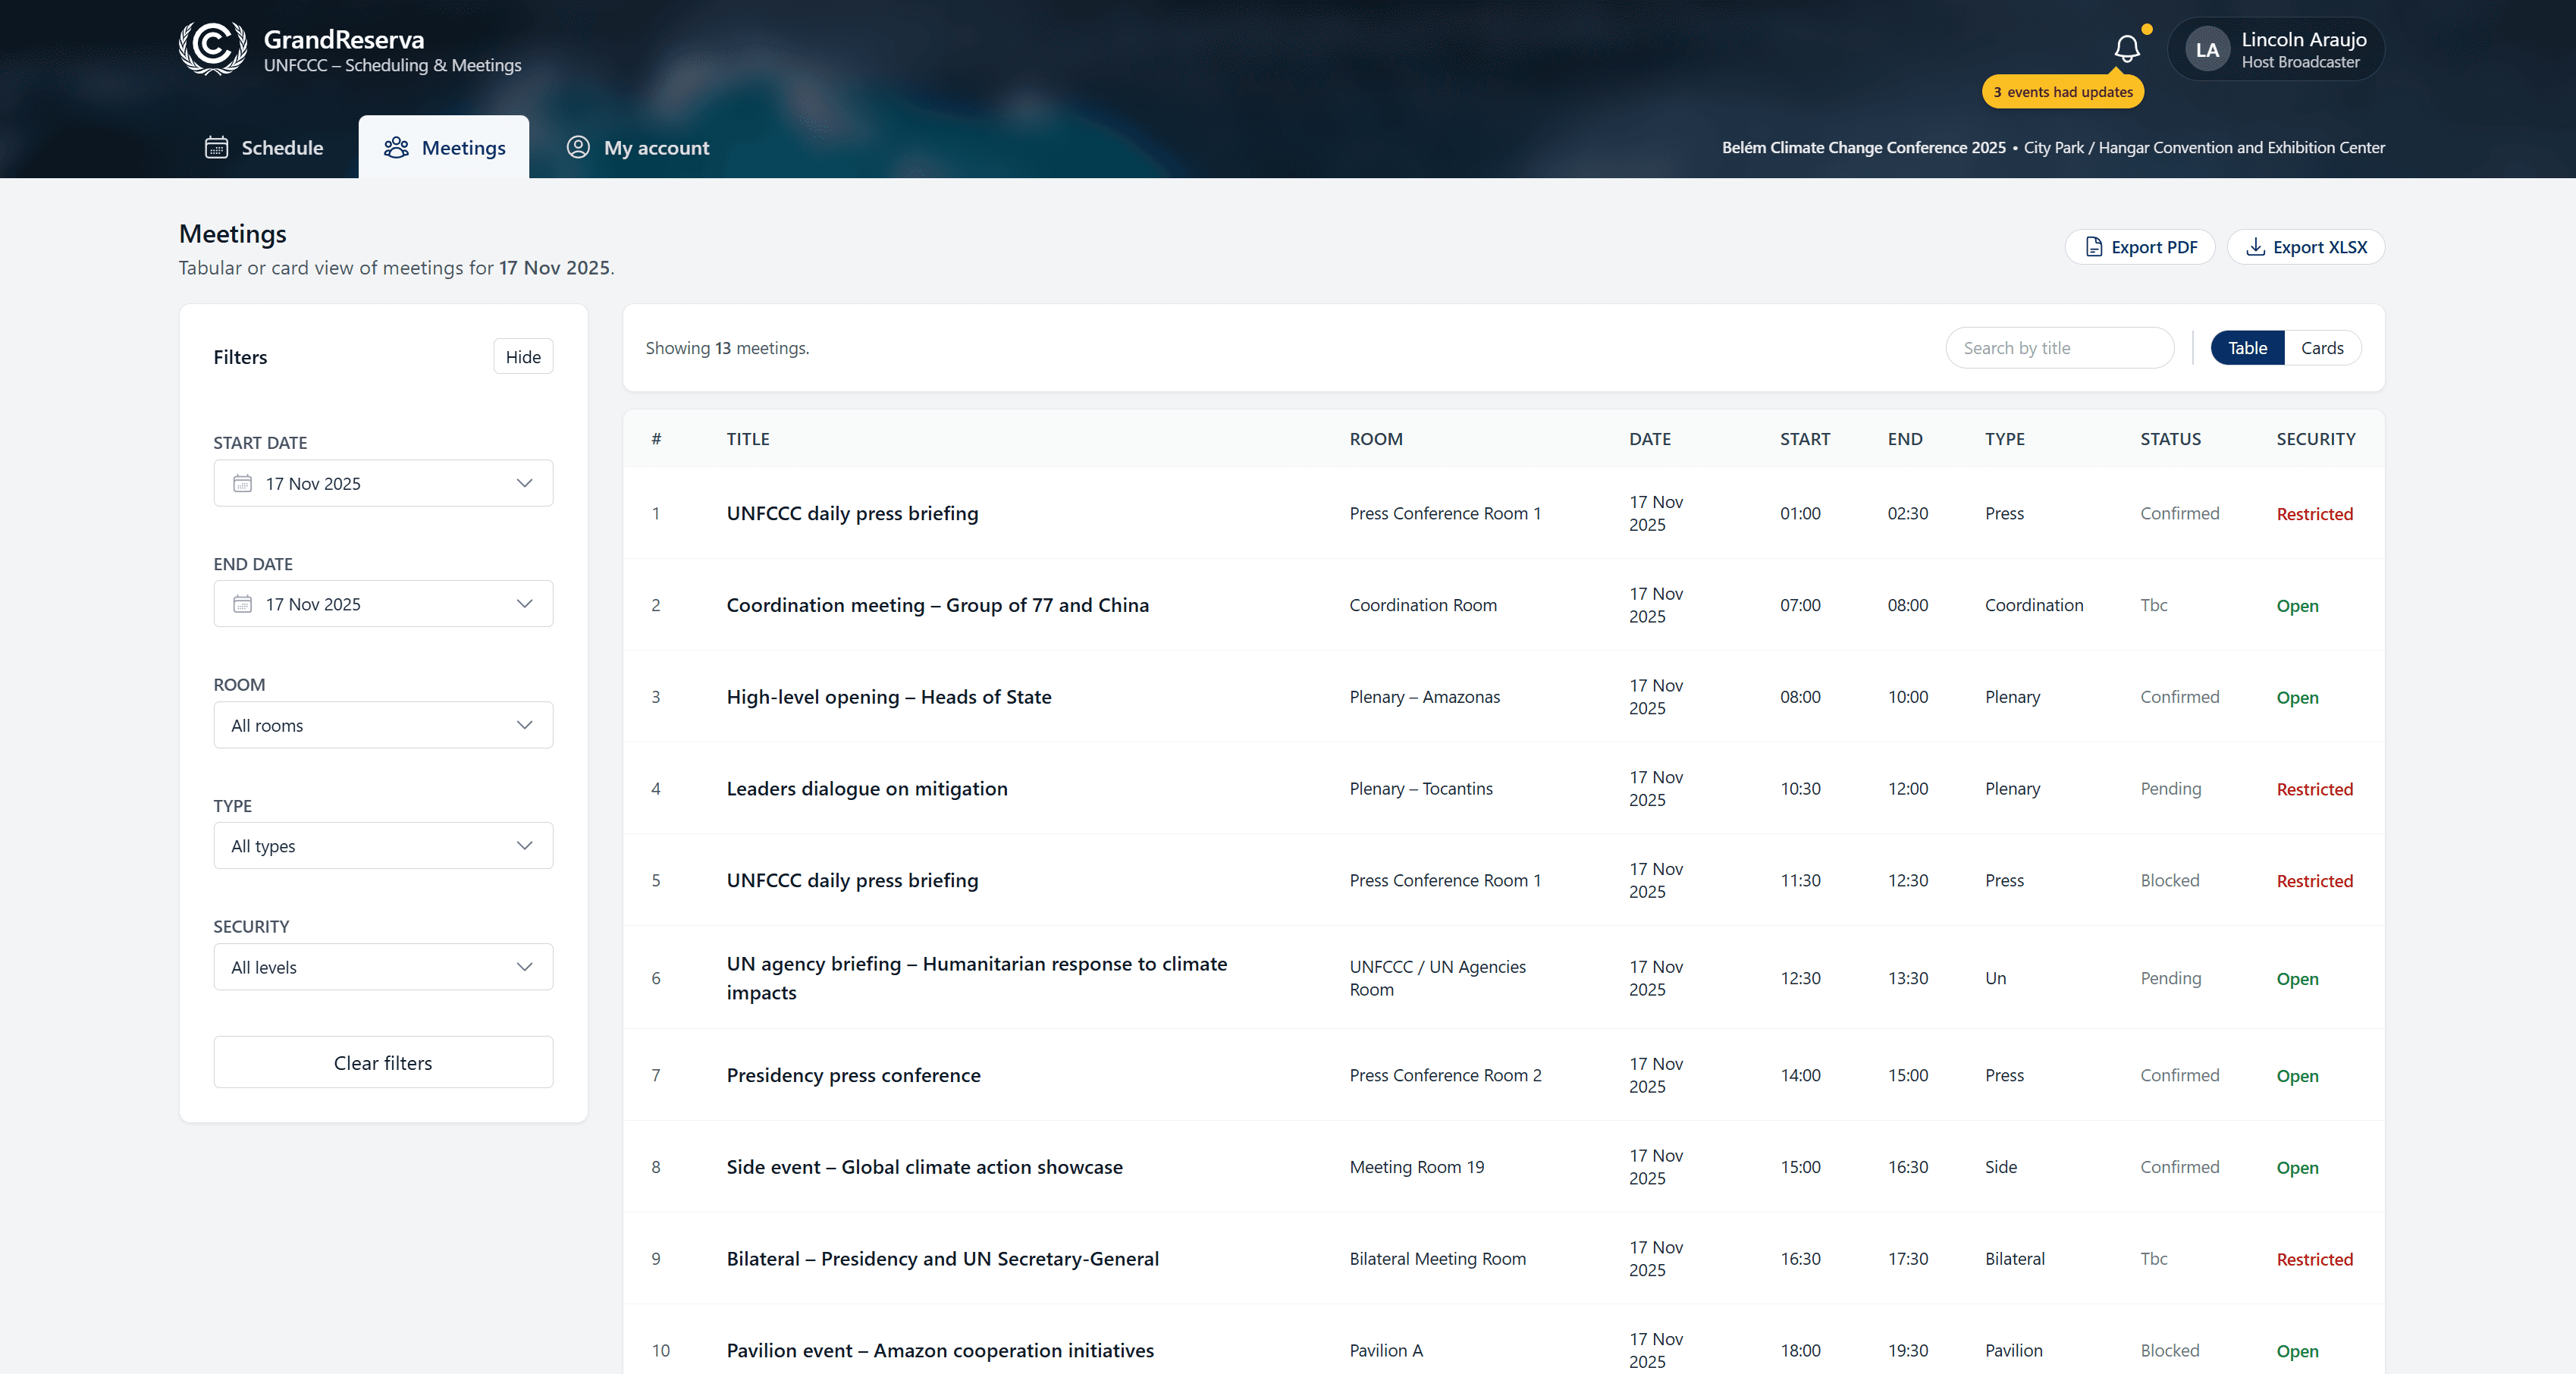
Task: Open the My account tab
Action: (638, 147)
